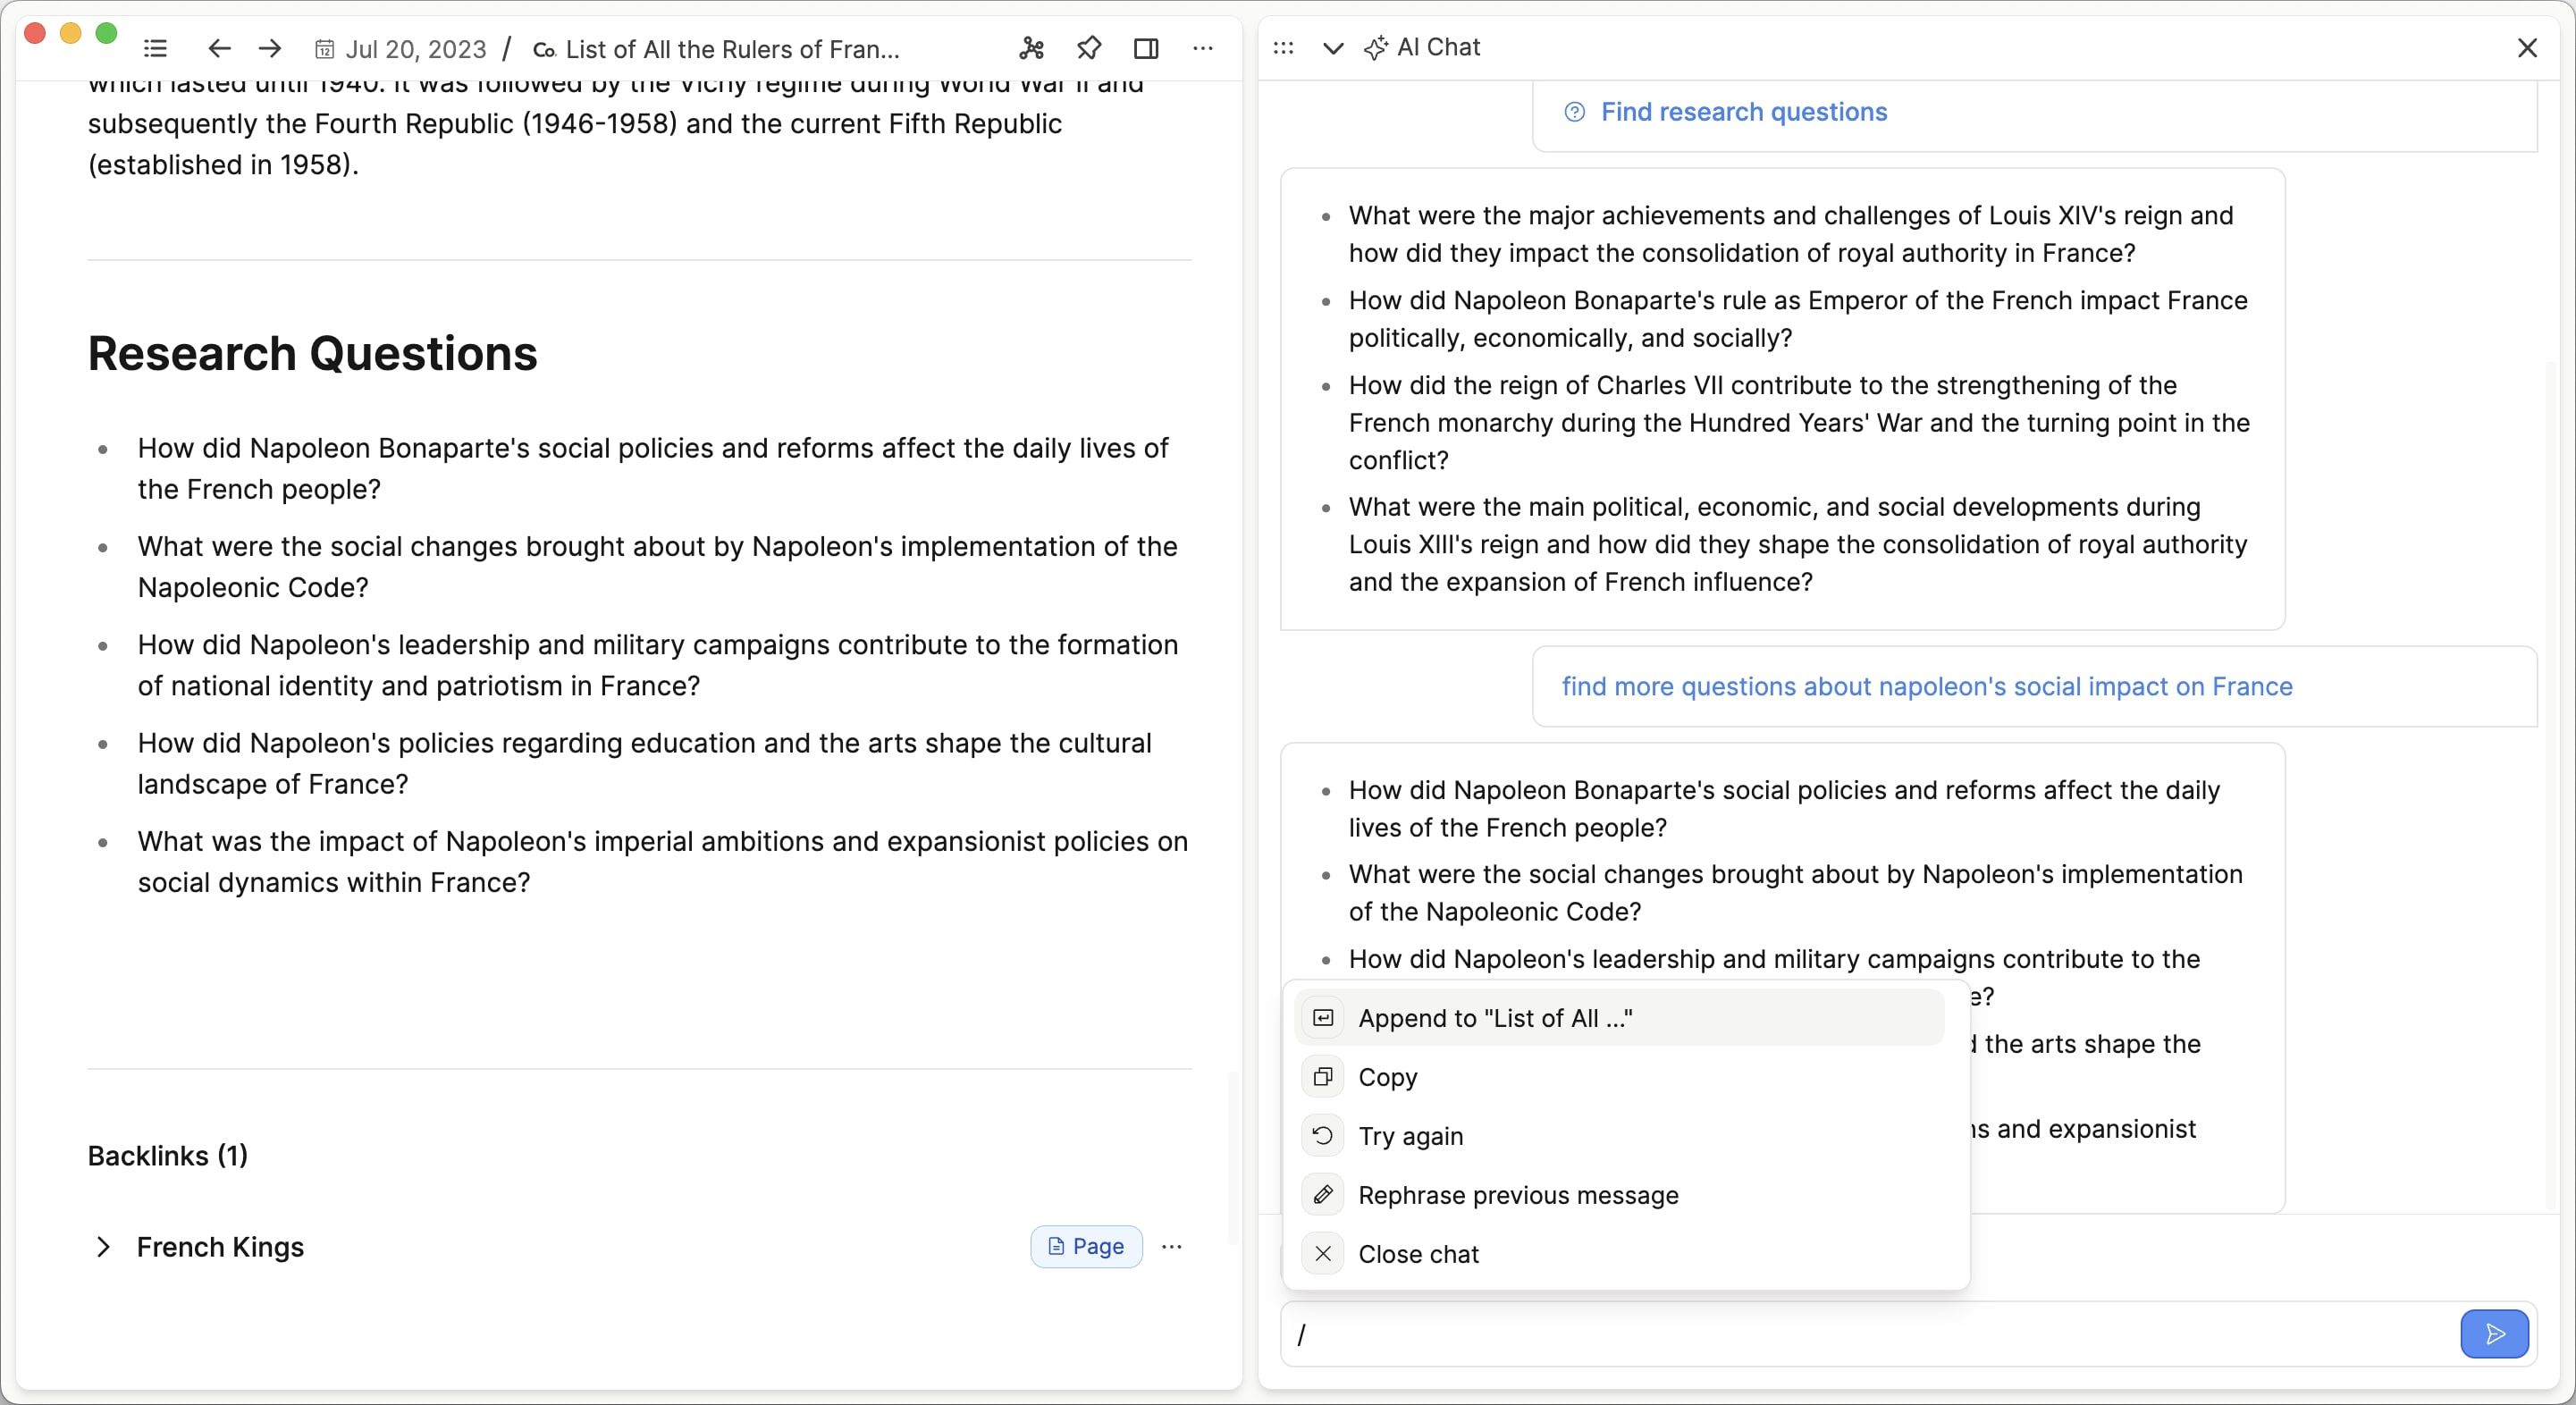Focus the AI chat input field
This screenshot has height=1405, width=2576.
(x=1860, y=1334)
